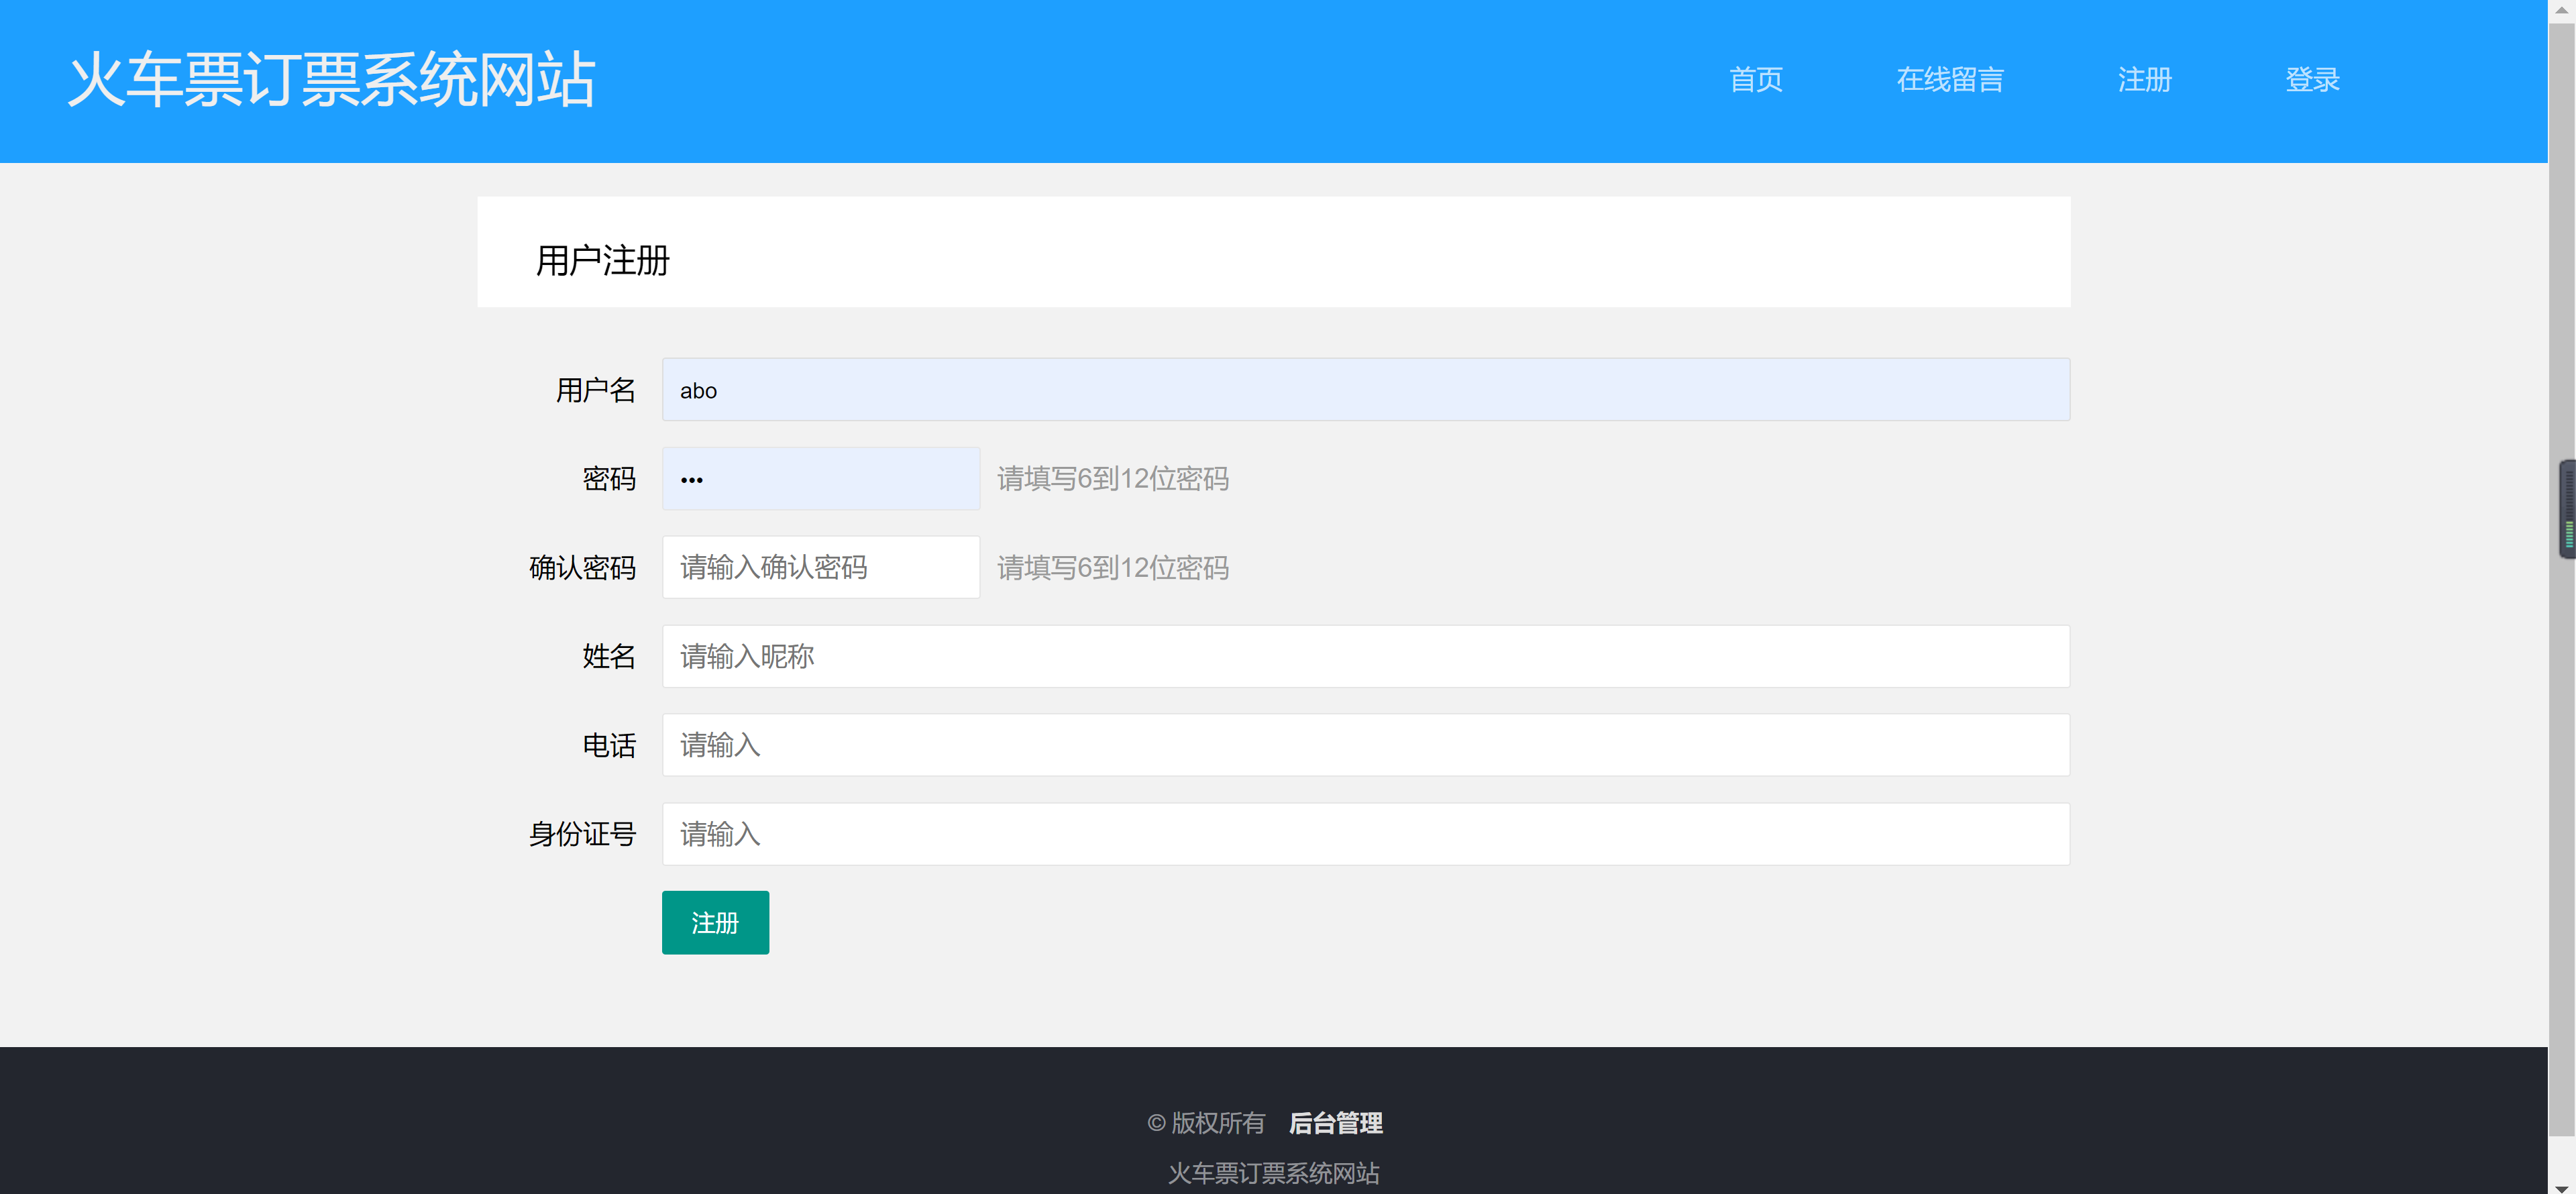
Task: Open the 首页 navigation menu item
Action: [x=1756, y=80]
